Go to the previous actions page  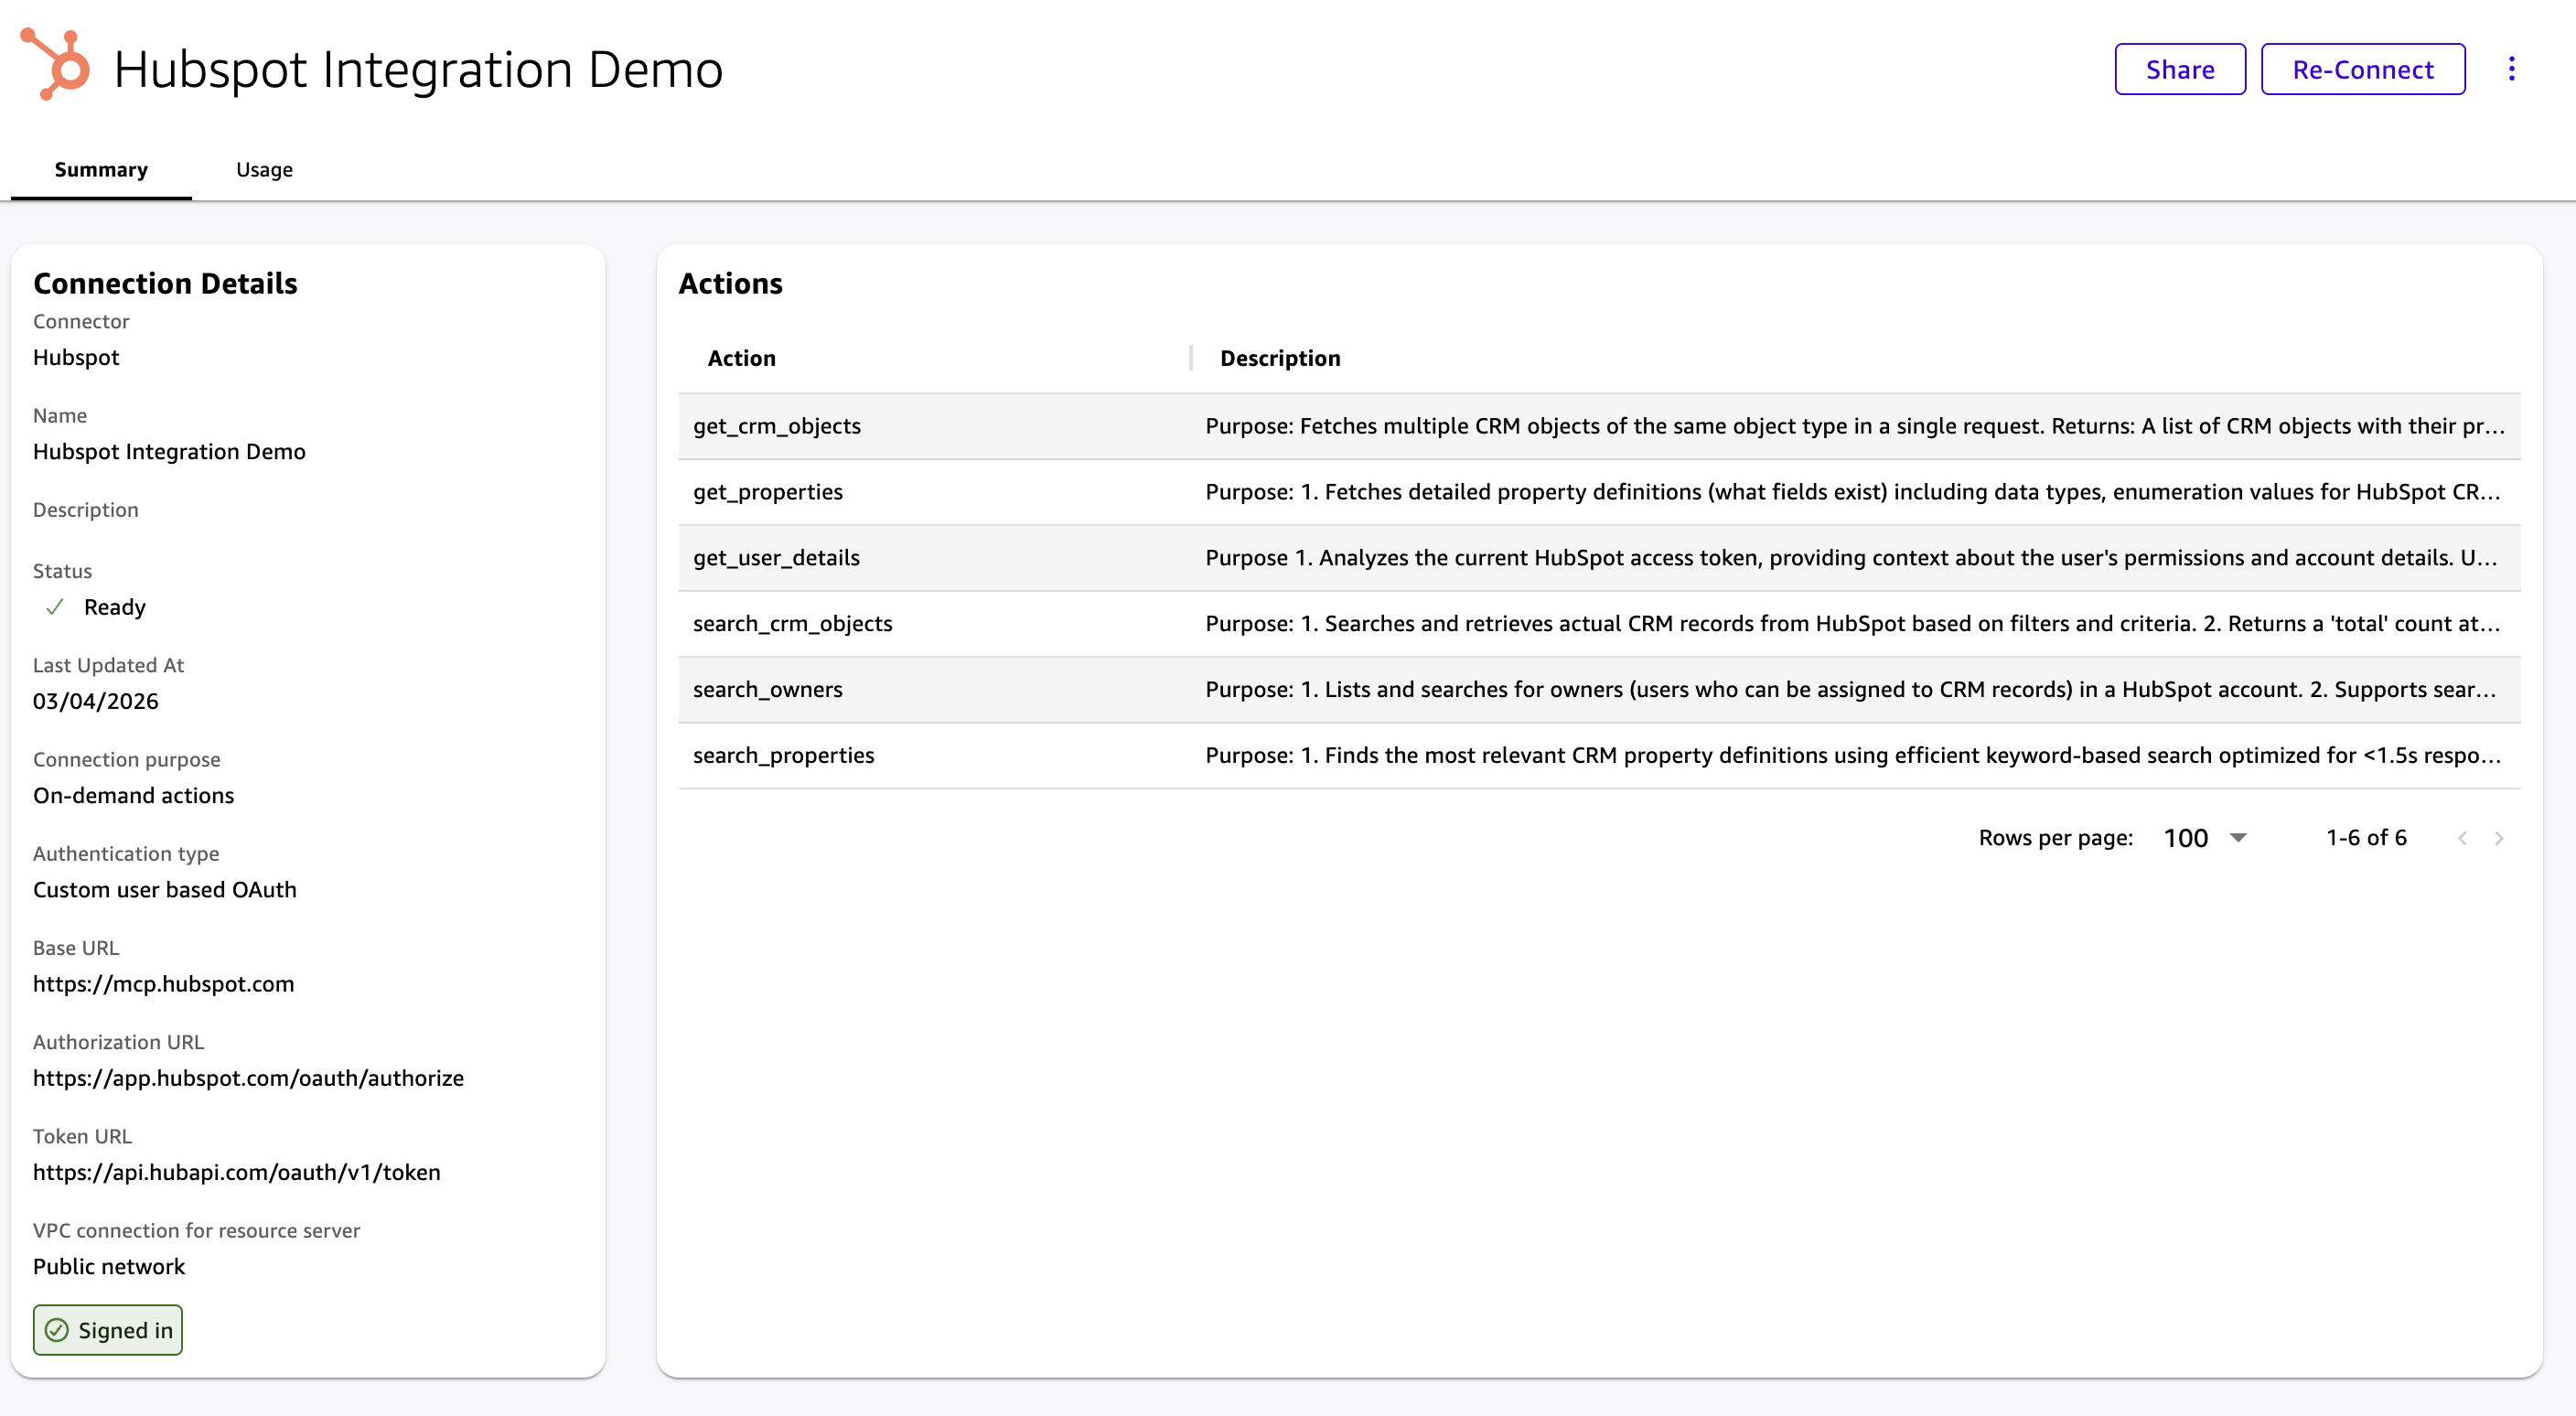pos(2462,838)
